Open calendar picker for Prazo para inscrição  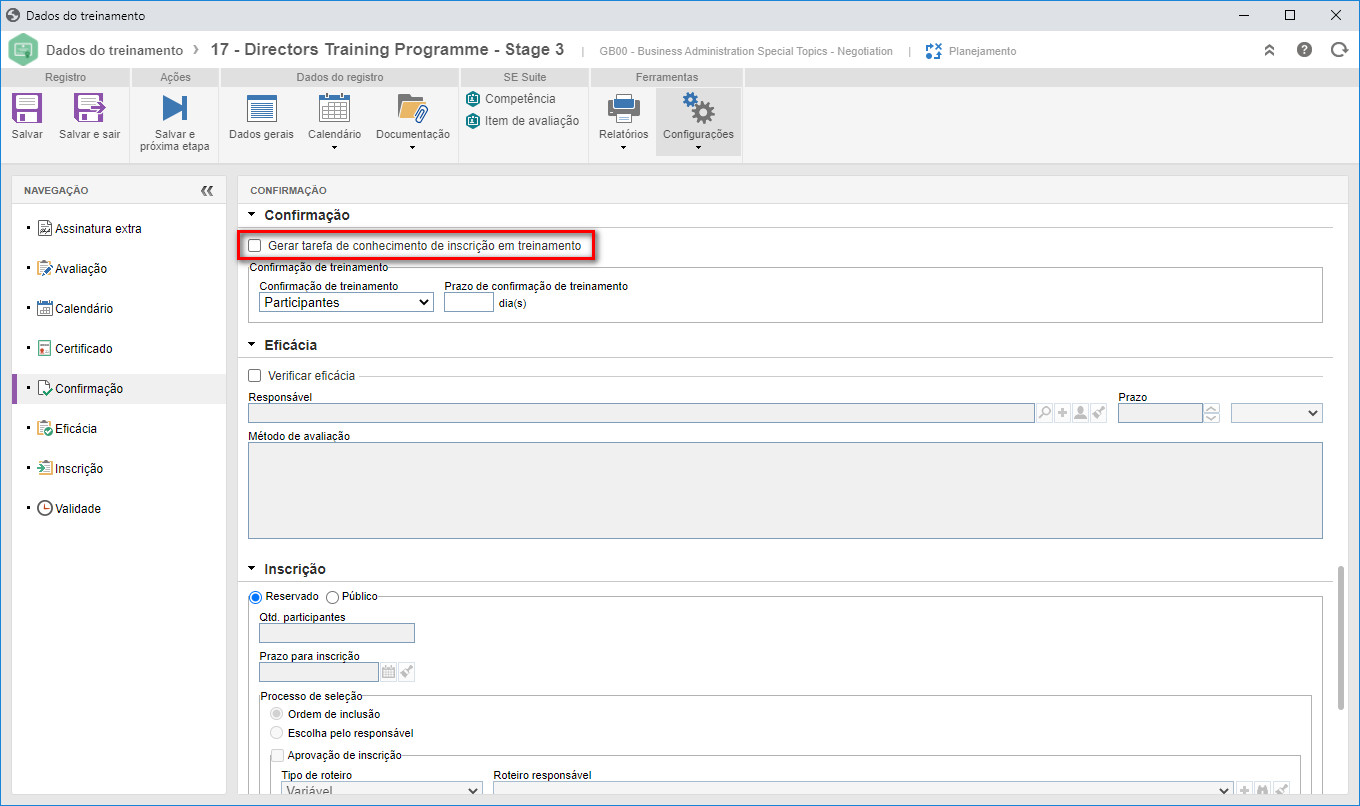click(x=389, y=672)
